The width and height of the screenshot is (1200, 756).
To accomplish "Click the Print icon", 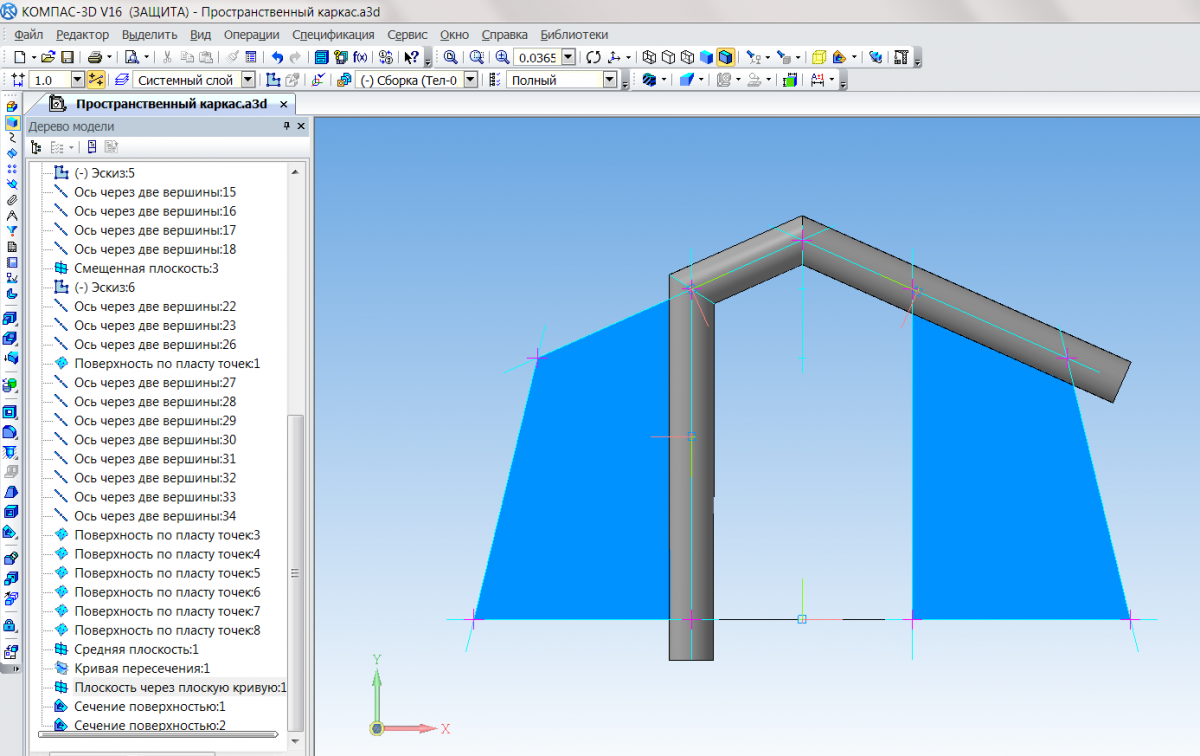I will click(x=94, y=57).
